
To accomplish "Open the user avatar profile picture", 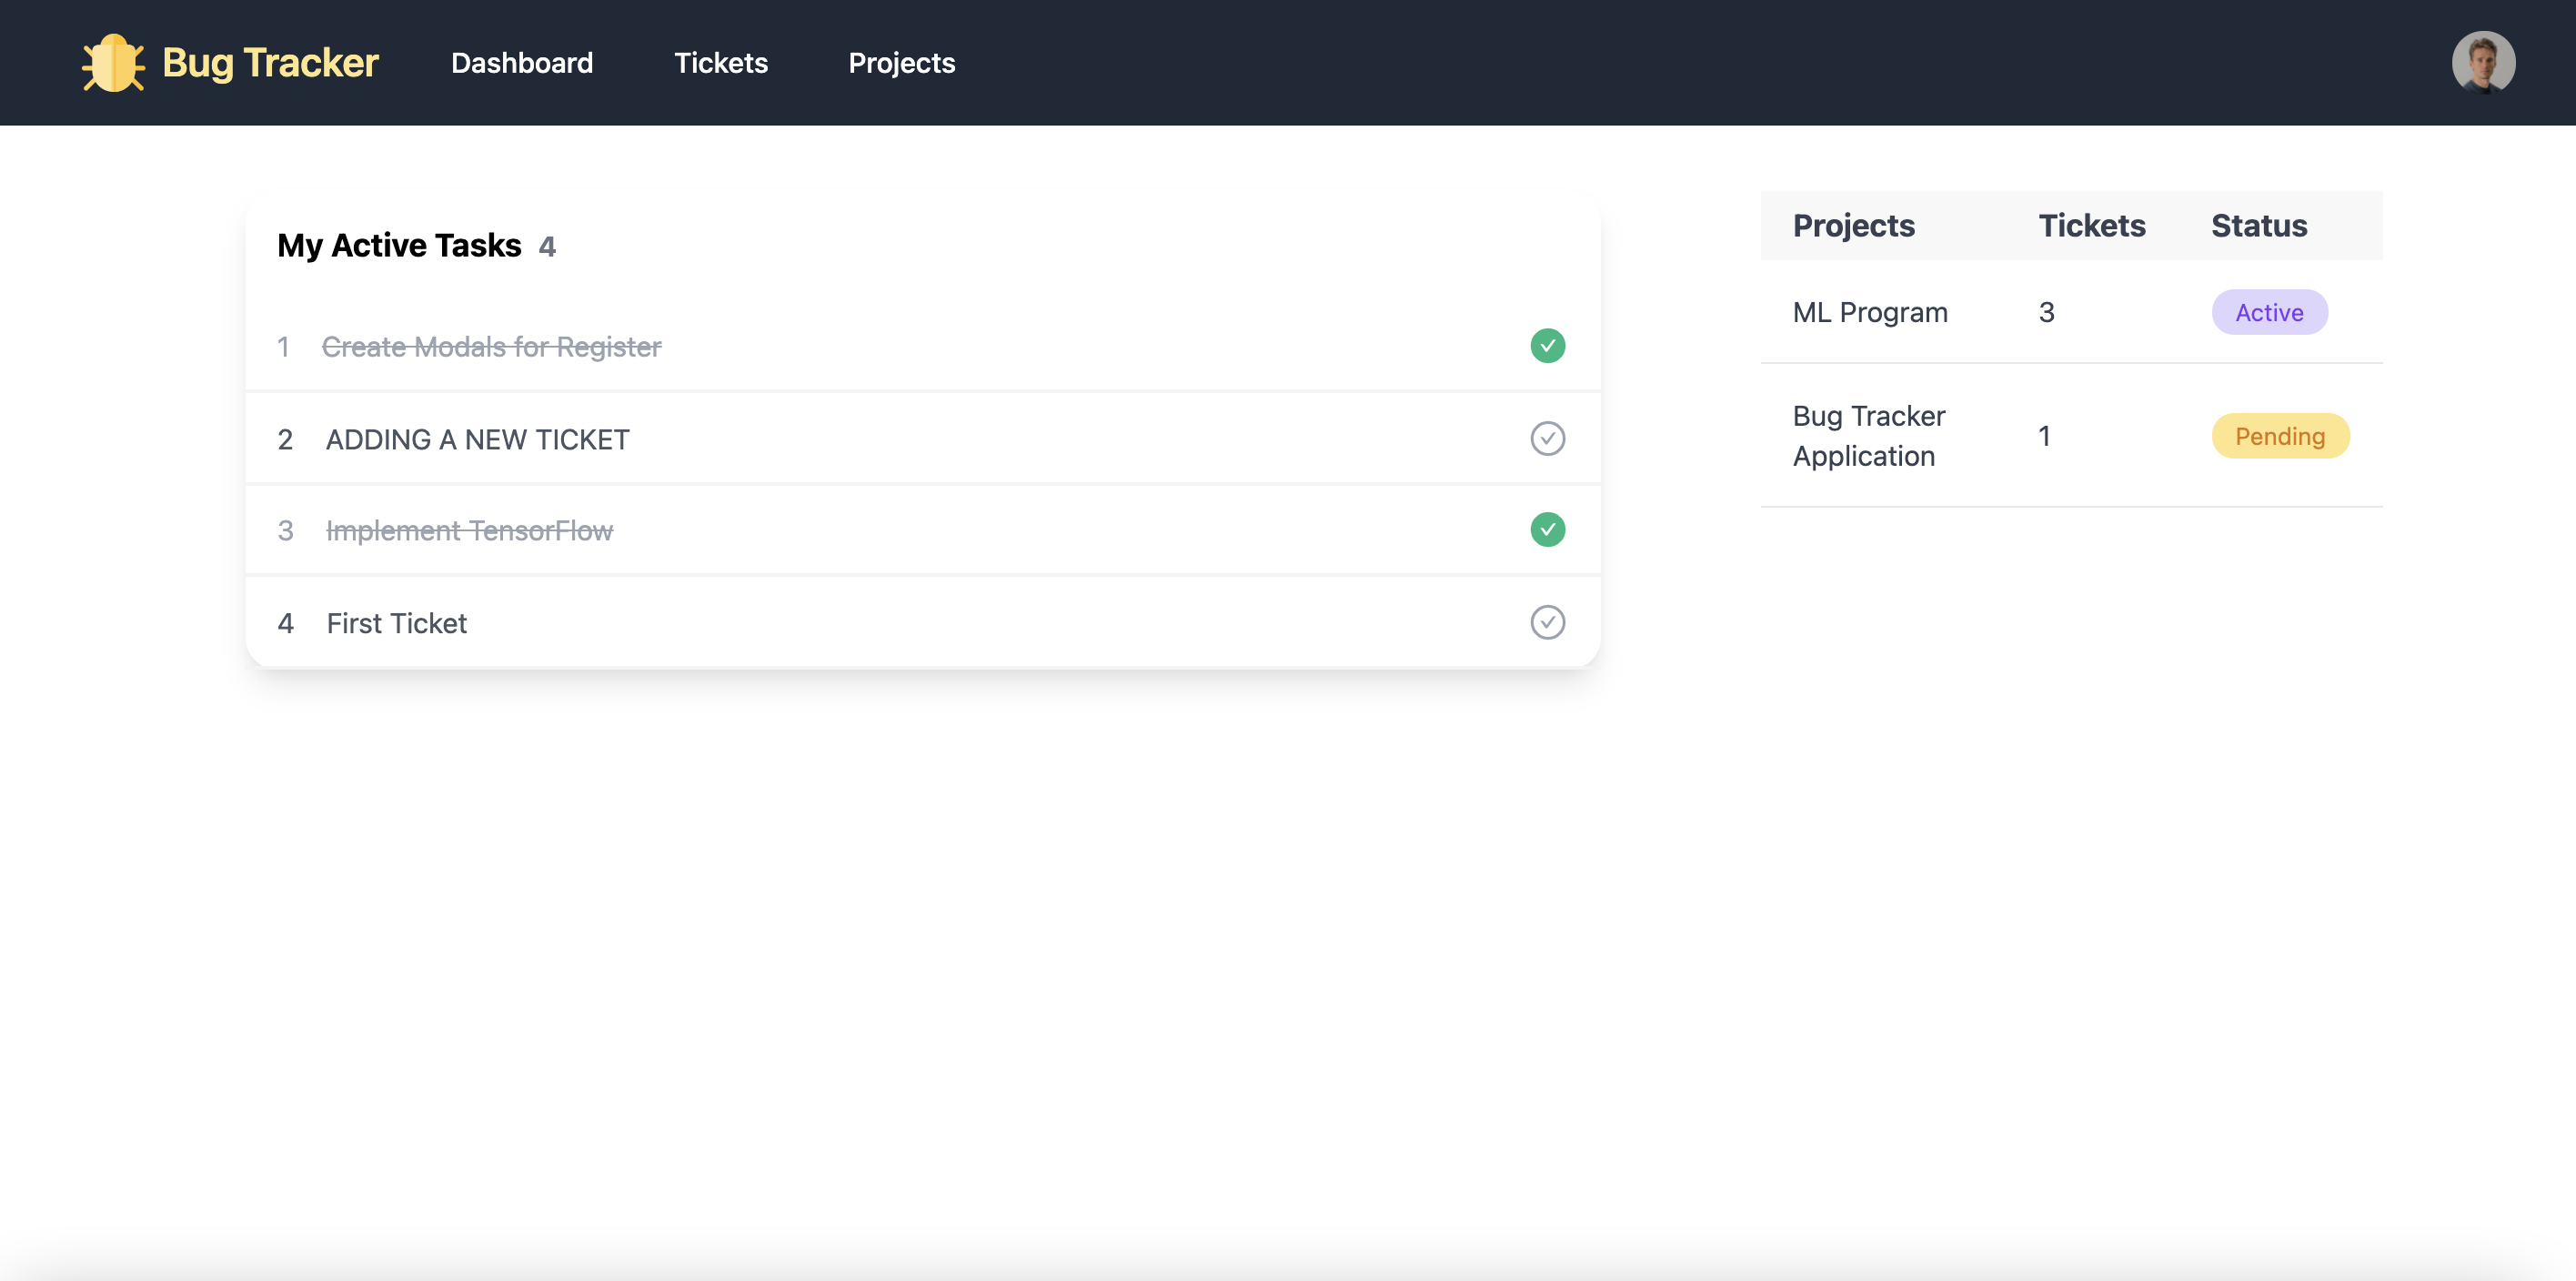I will [x=2483, y=62].
